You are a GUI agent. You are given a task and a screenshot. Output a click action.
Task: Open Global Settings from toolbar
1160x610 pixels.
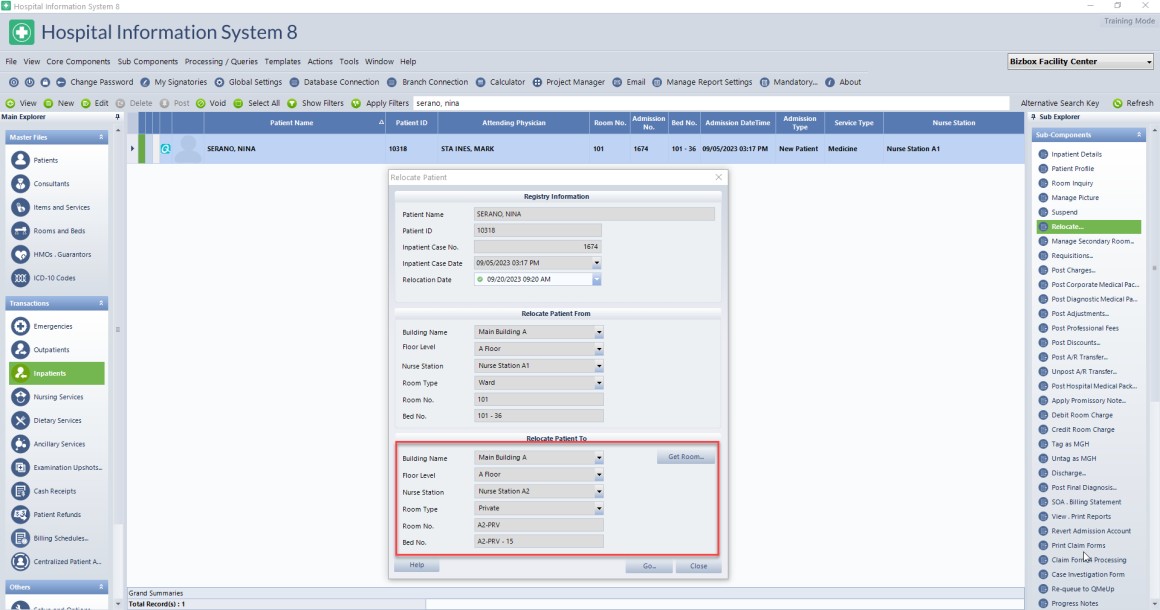pyautogui.click(x=219, y=82)
